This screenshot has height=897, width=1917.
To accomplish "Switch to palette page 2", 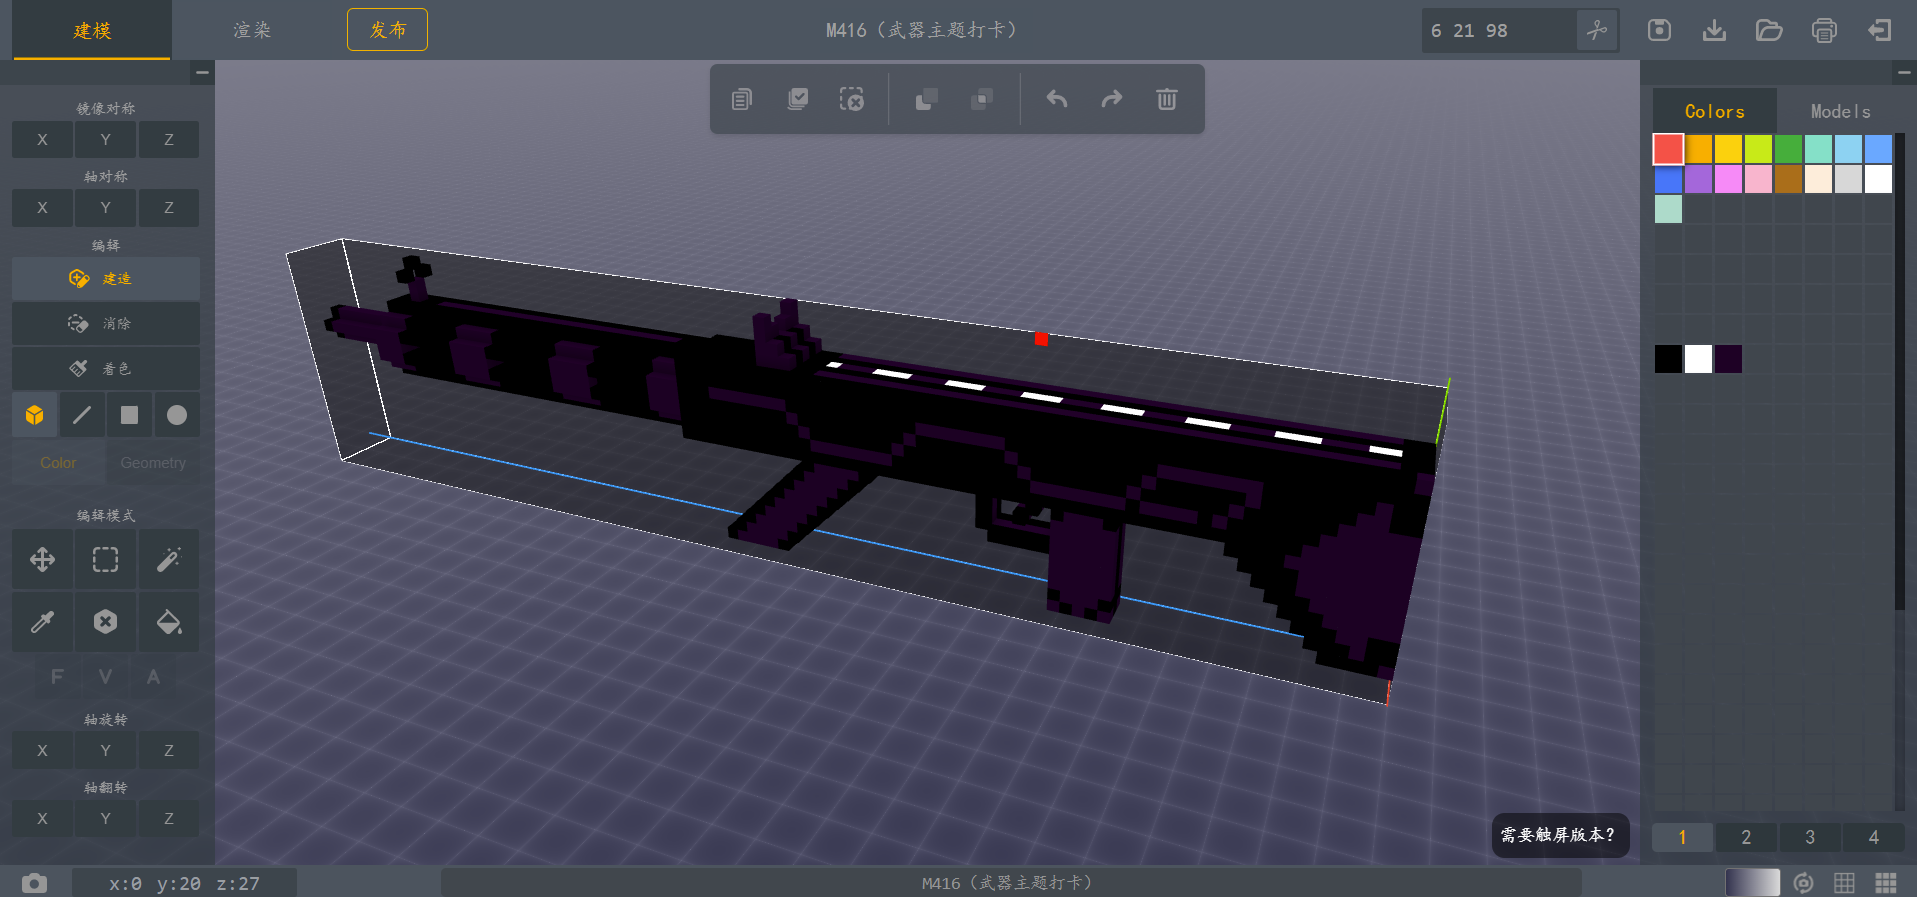I will tap(1746, 837).
